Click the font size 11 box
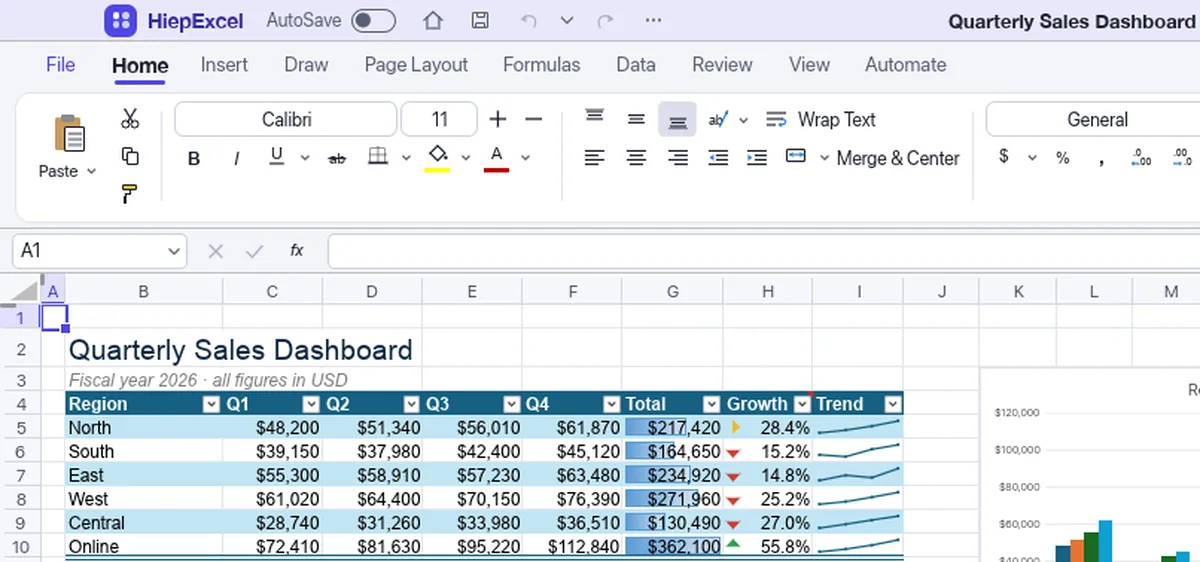 pyautogui.click(x=439, y=119)
